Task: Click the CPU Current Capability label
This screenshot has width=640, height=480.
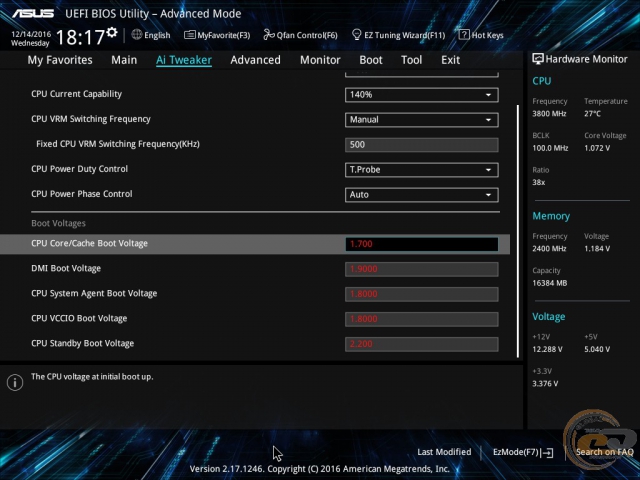Action: (76, 94)
